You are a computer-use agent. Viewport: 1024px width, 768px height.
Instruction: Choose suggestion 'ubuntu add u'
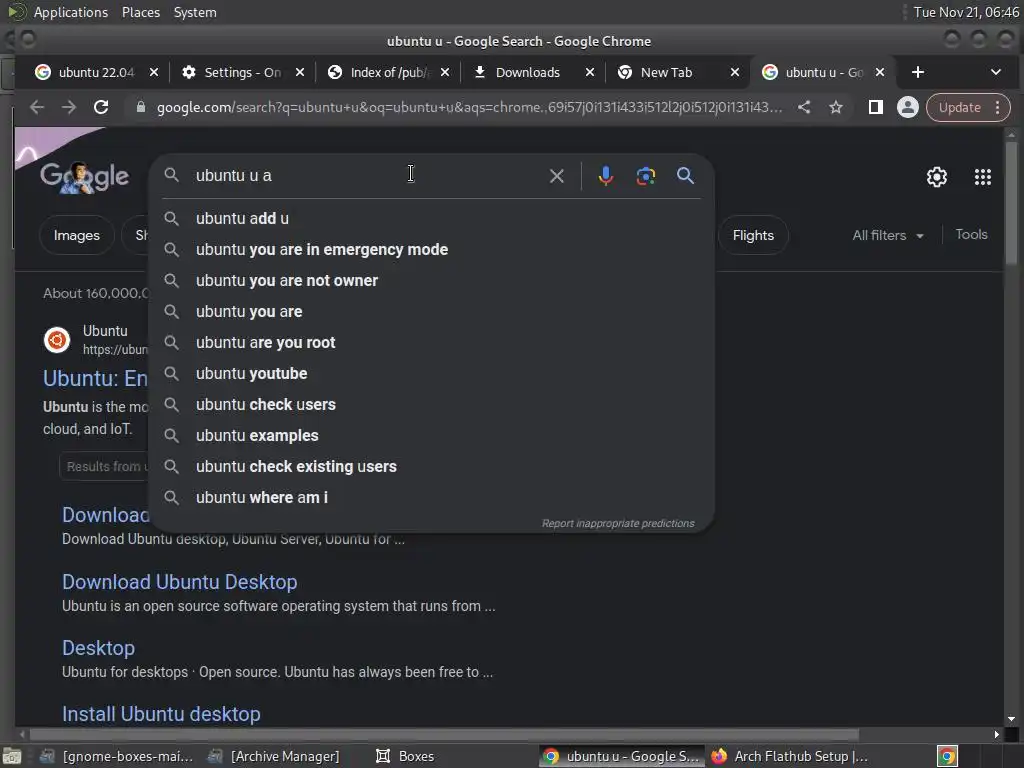coord(432,218)
